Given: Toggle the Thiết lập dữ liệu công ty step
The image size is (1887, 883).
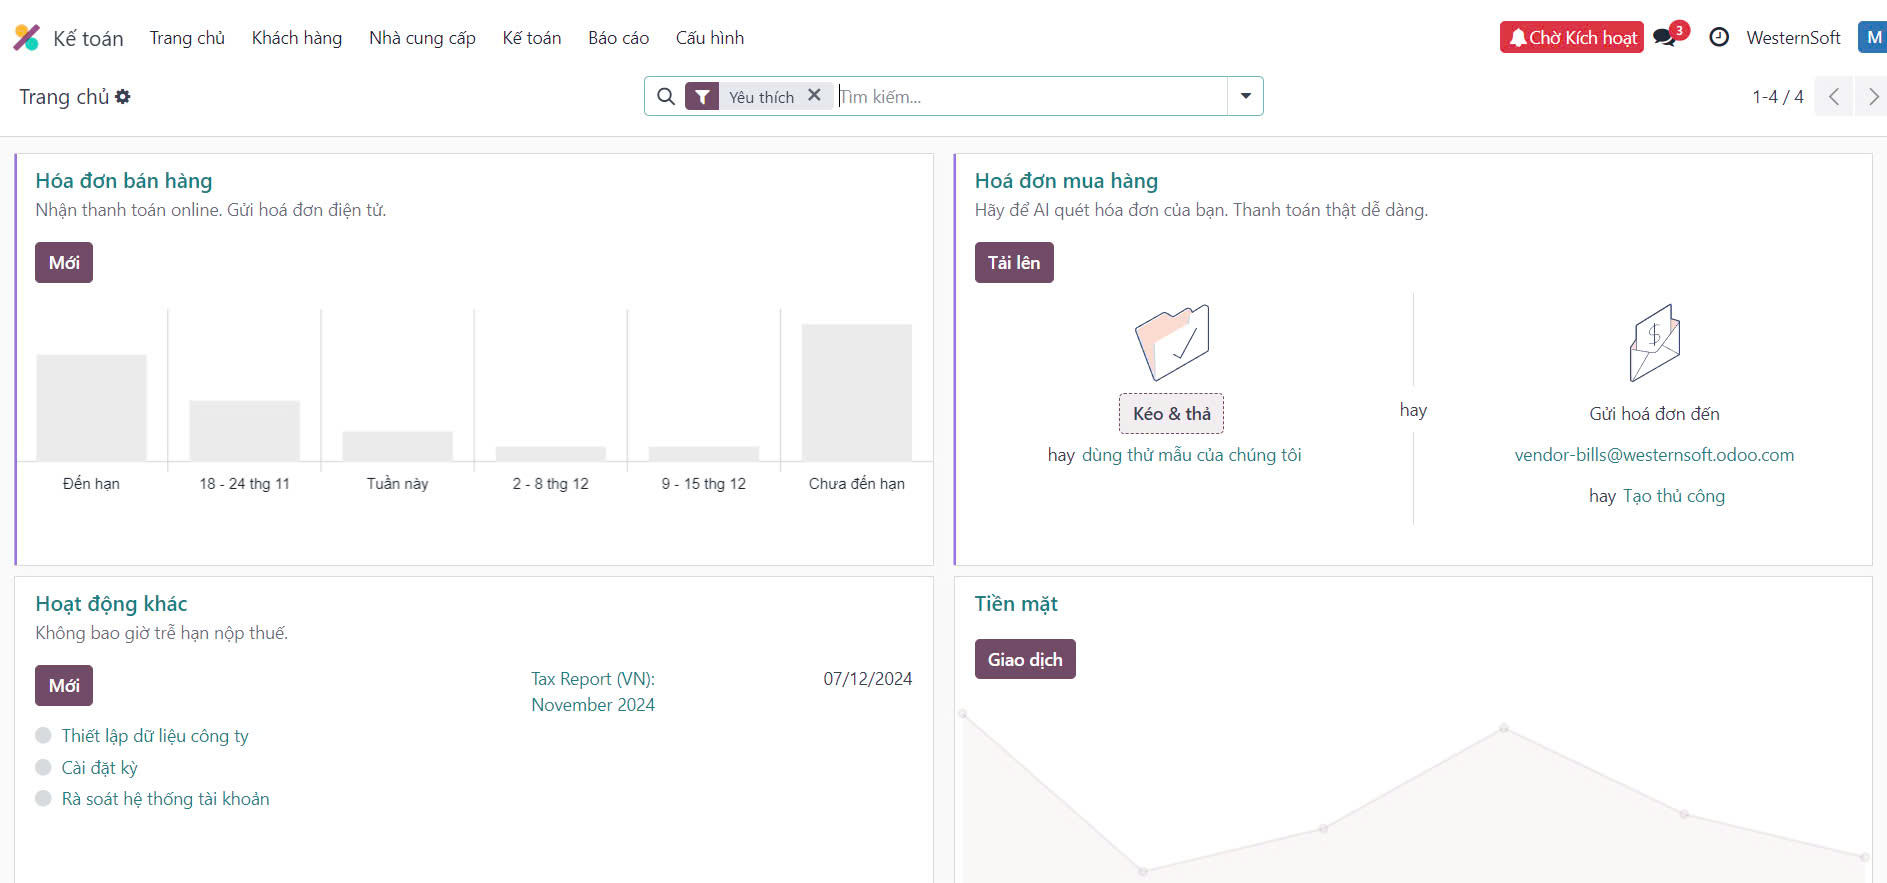Looking at the screenshot, I should click(43, 736).
